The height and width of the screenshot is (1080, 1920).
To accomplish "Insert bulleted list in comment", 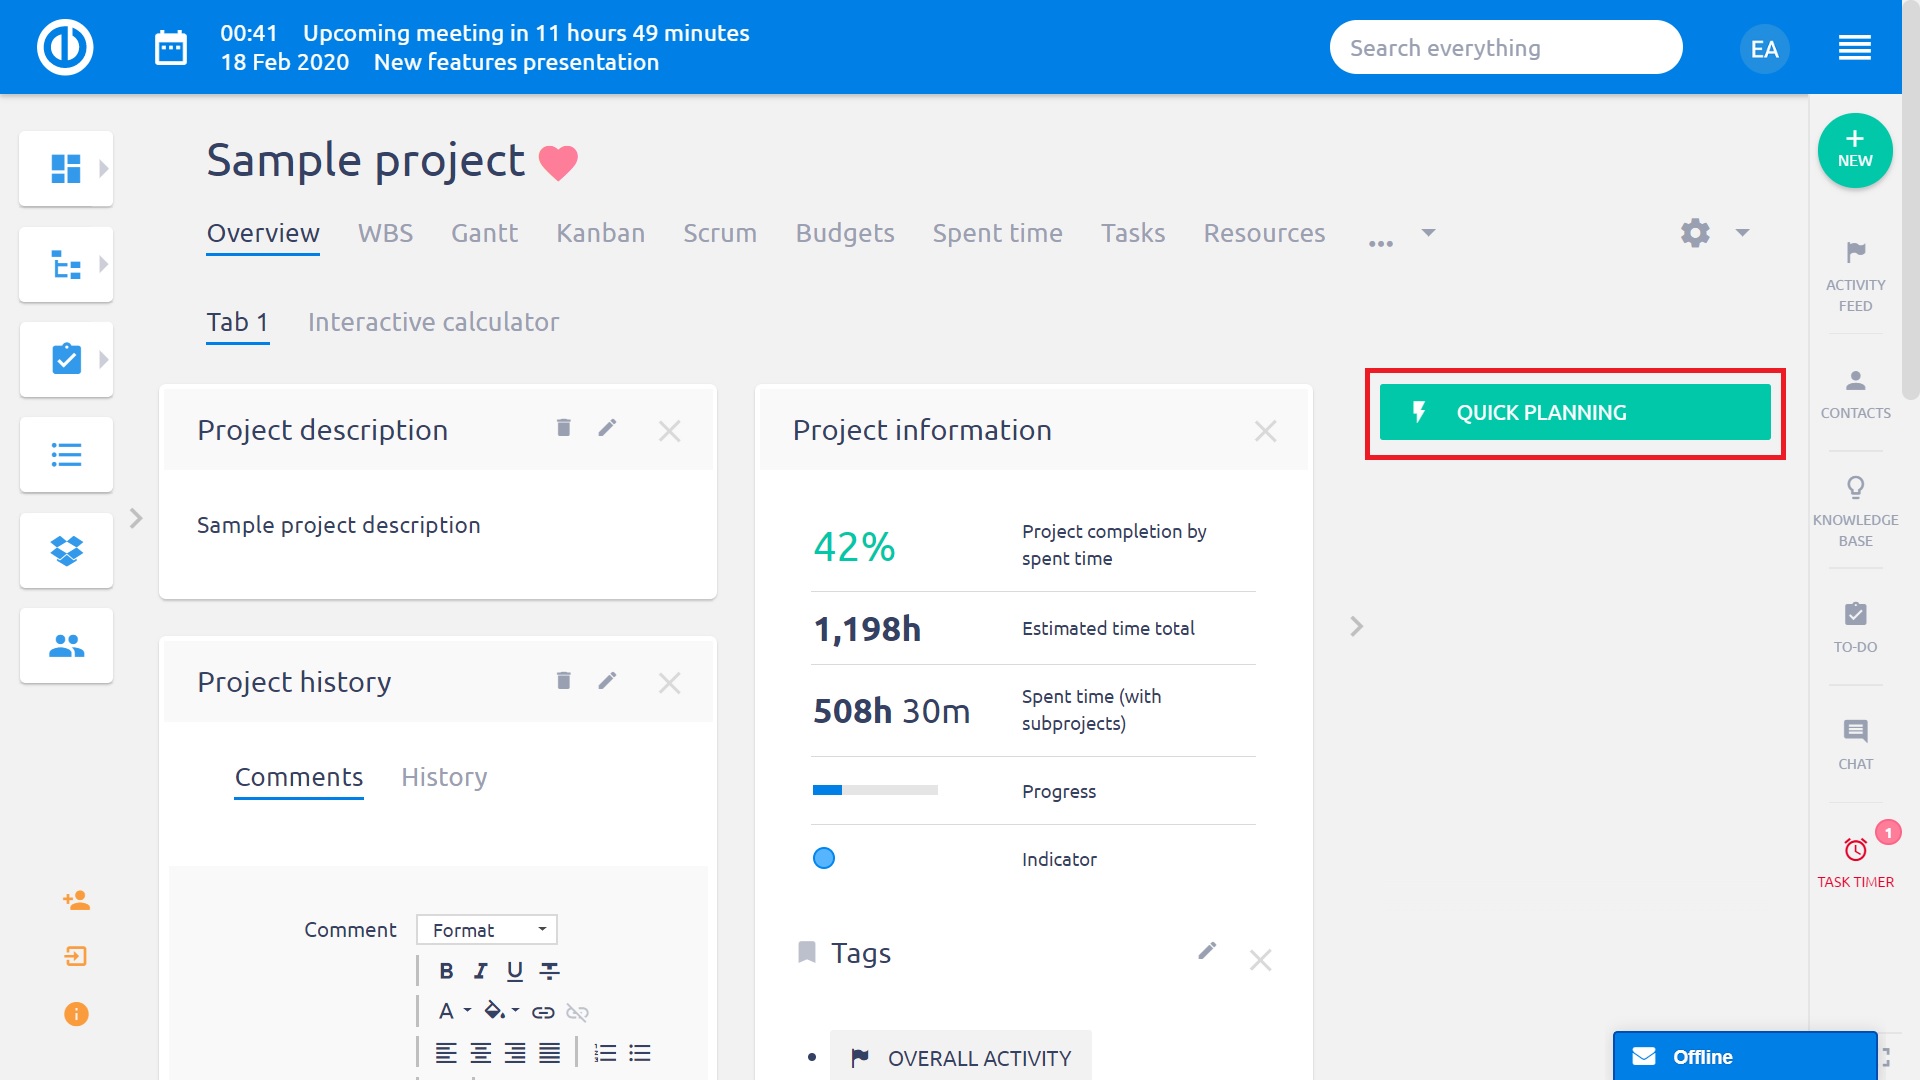I will pos(640,1053).
